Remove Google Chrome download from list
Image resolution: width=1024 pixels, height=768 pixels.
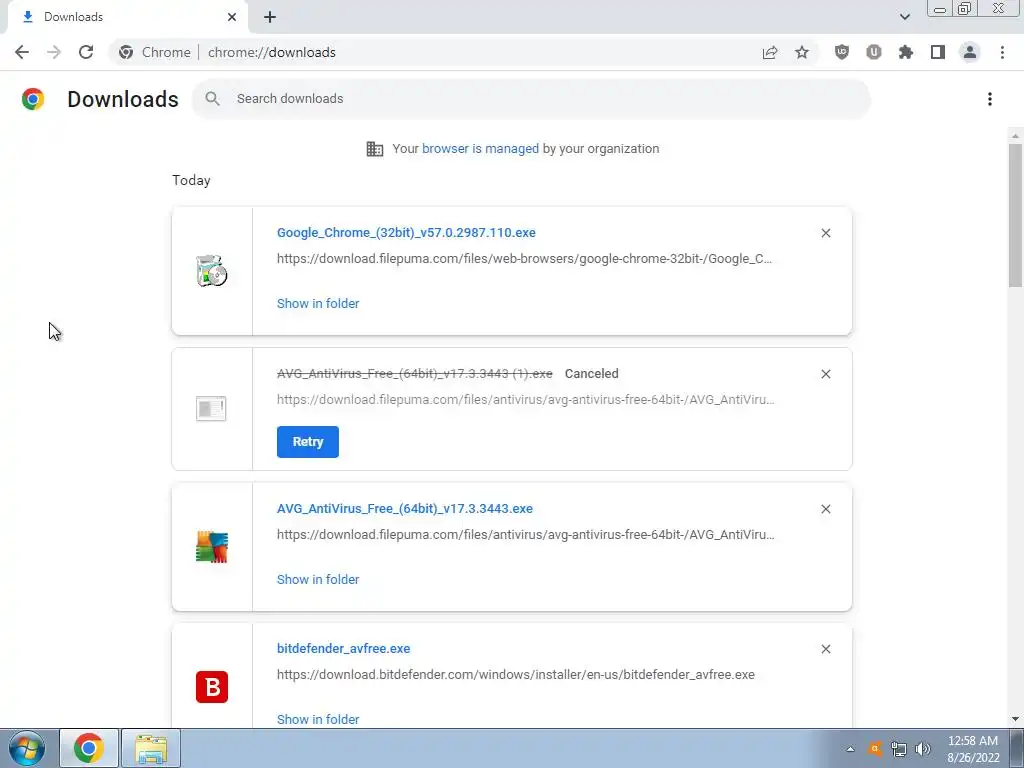click(x=825, y=233)
